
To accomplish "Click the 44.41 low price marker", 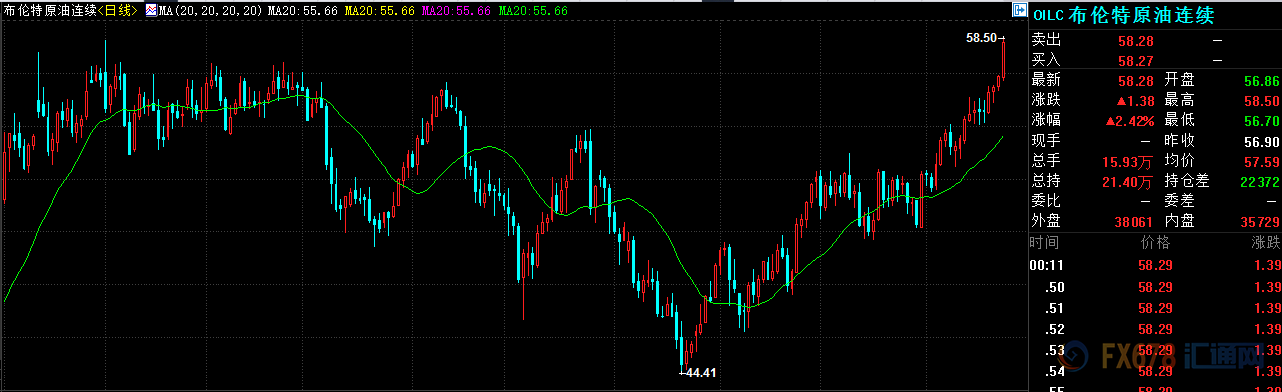I will (700, 373).
